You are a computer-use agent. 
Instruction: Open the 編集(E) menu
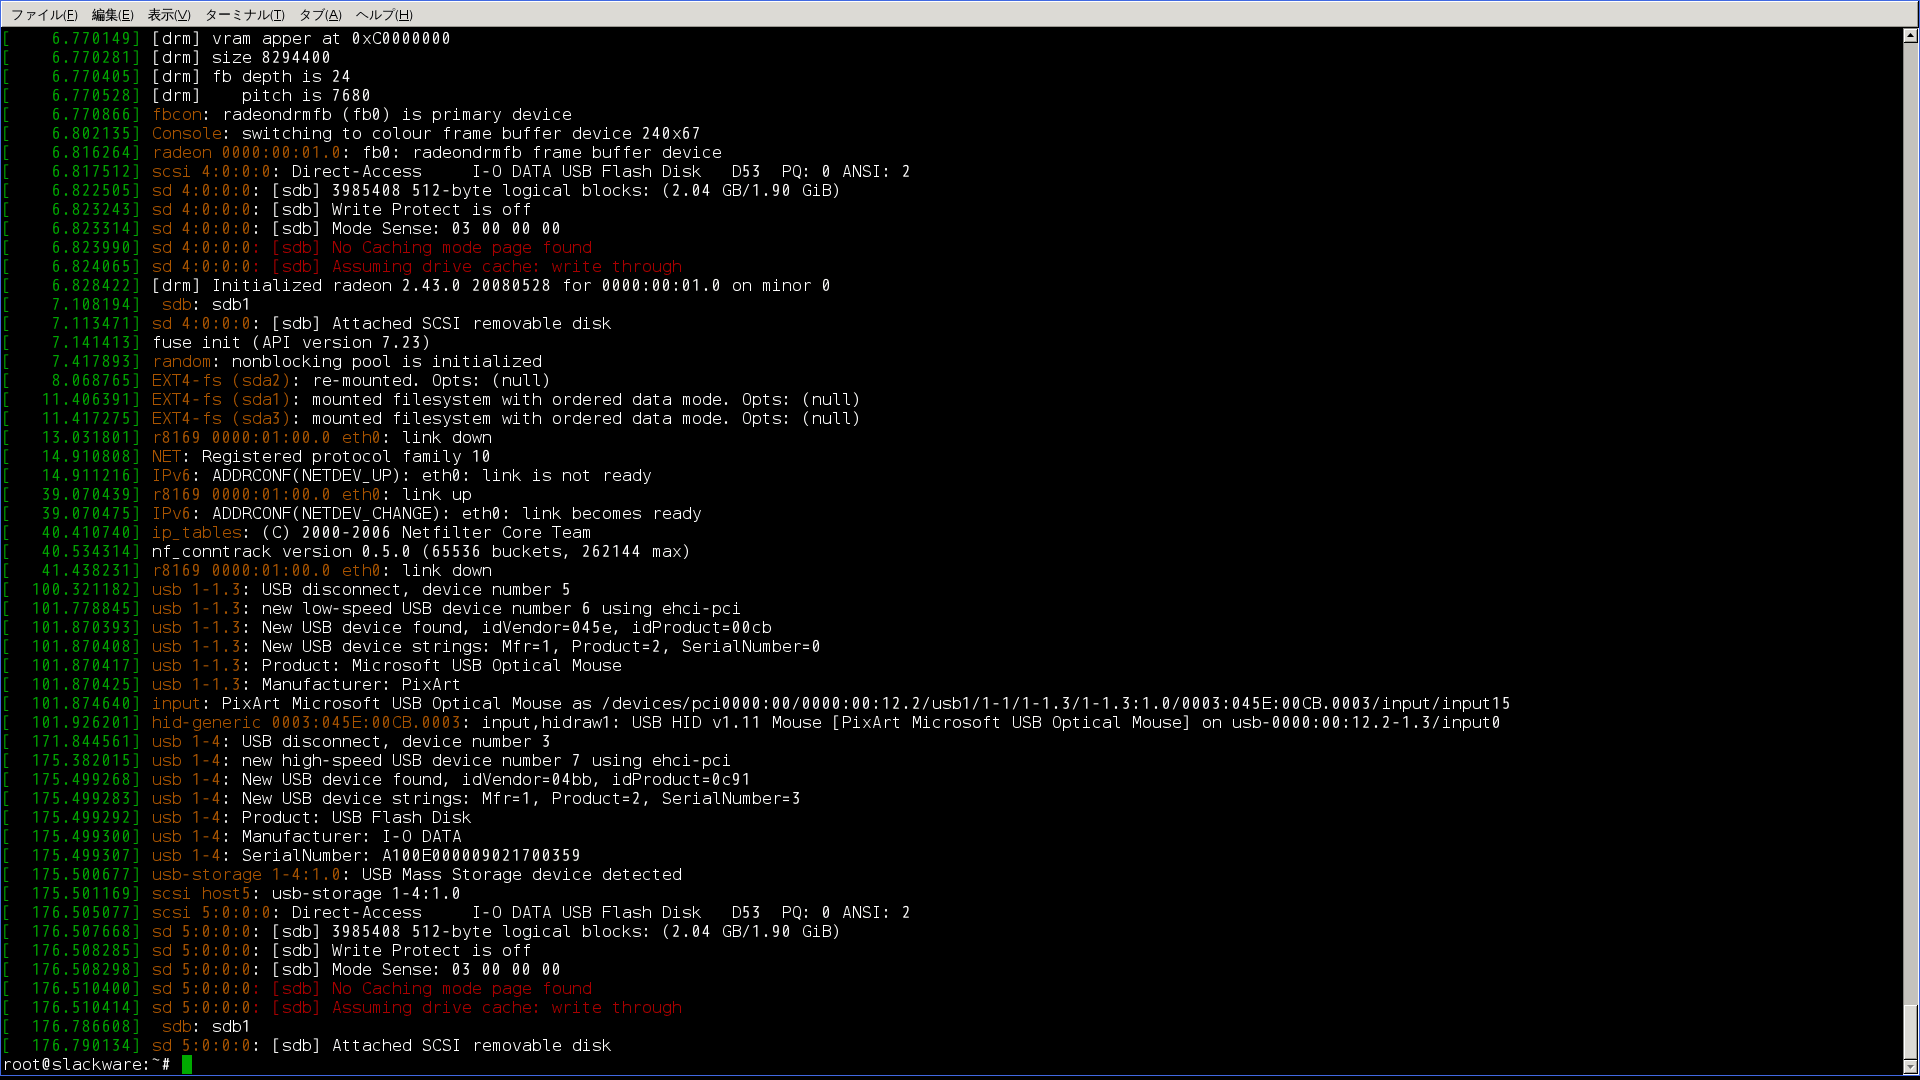tap(112, 14)
